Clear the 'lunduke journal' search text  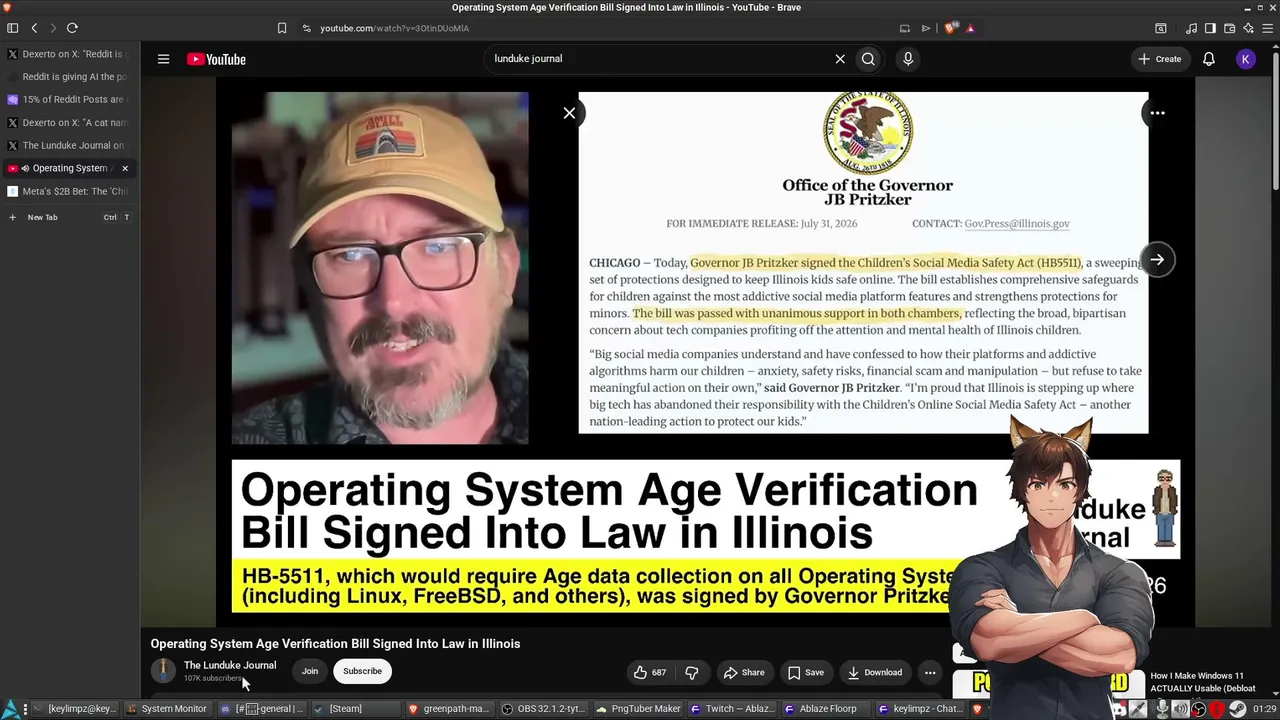840,59
